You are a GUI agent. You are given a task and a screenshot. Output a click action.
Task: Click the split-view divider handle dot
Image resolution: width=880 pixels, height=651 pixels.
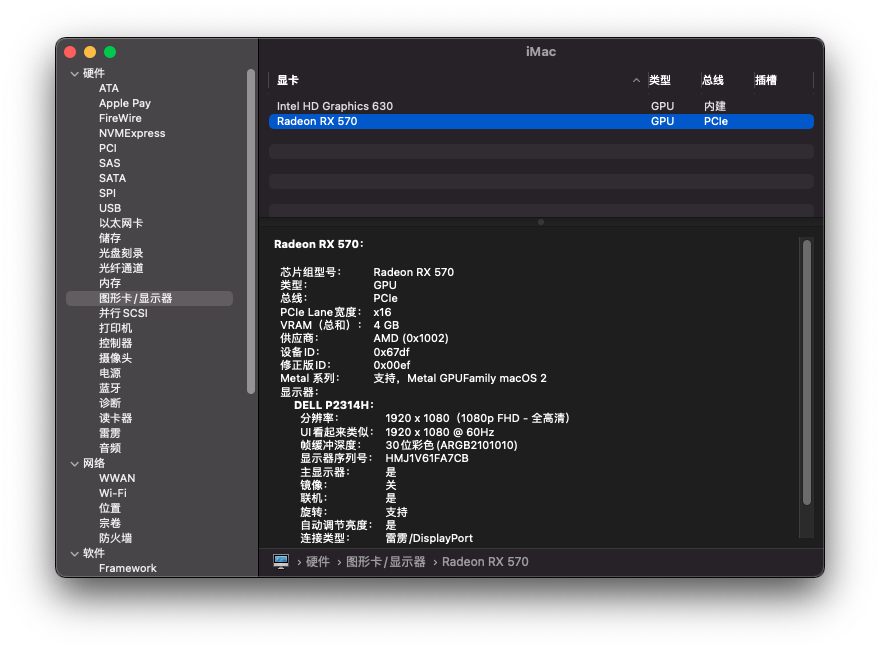pyautogui.click(x=540, y=222)
